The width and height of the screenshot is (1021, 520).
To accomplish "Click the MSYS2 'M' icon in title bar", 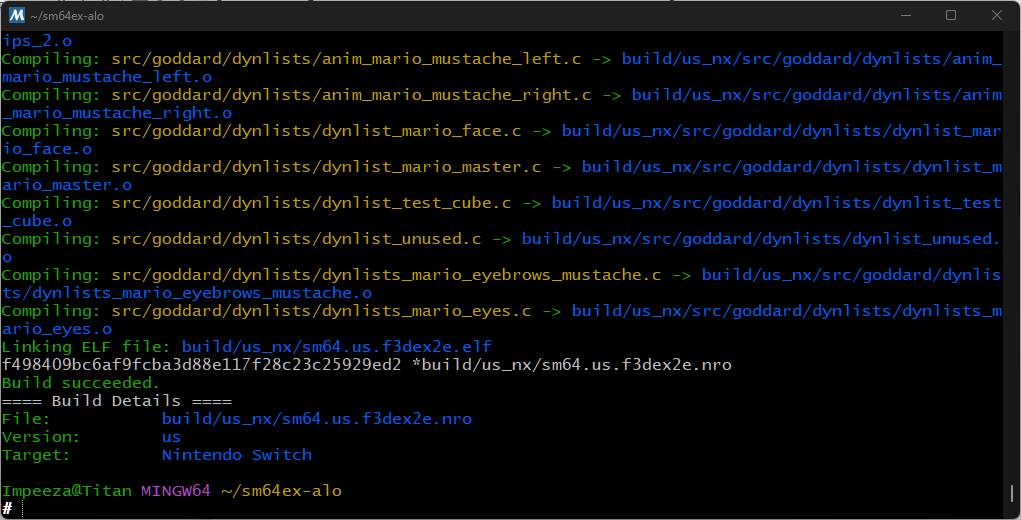I will [16, 15].
